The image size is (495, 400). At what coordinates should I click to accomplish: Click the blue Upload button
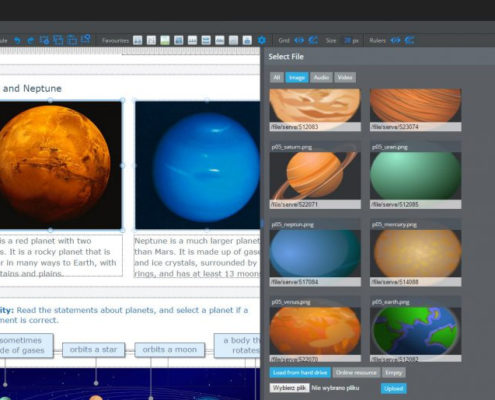[393, 388]
